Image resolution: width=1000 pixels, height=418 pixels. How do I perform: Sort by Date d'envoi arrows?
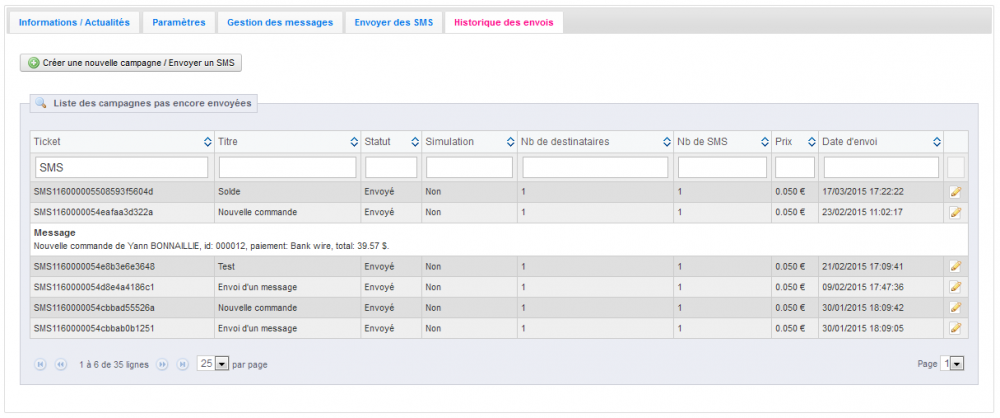click(937, 142)
